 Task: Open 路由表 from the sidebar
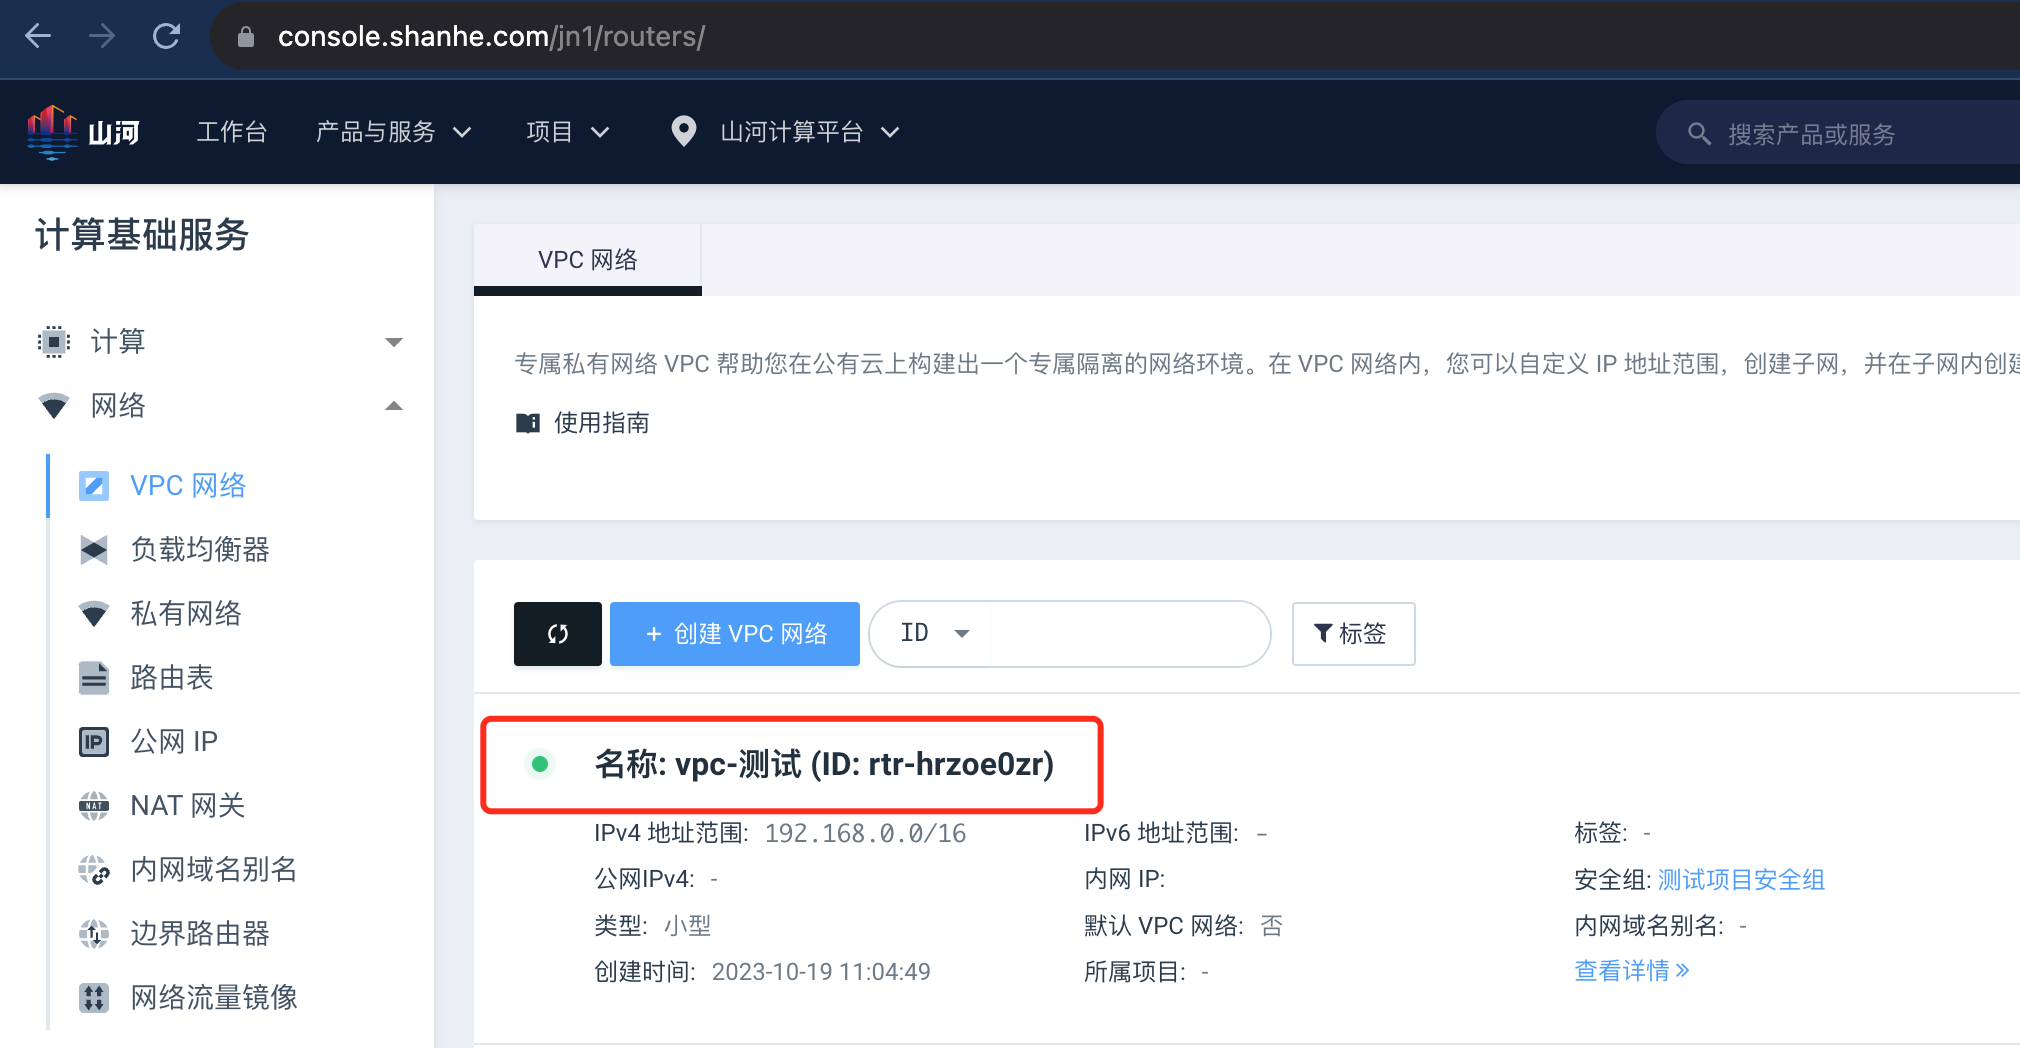click(x=172, y=678)
